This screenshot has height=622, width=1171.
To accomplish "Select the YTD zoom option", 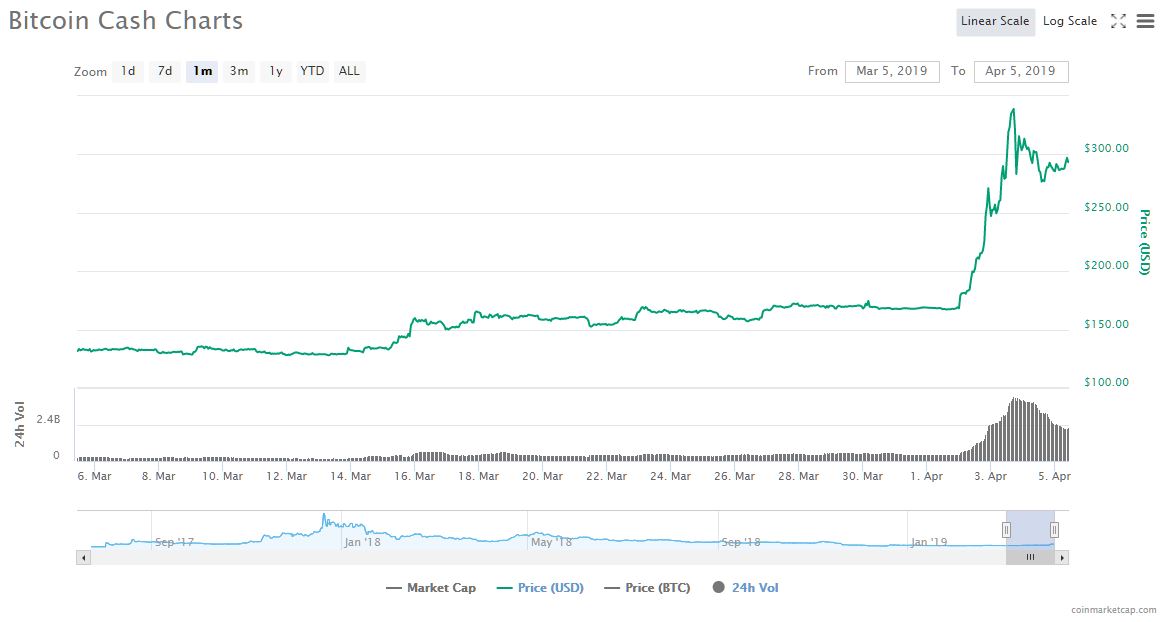I will pos(312,71).
